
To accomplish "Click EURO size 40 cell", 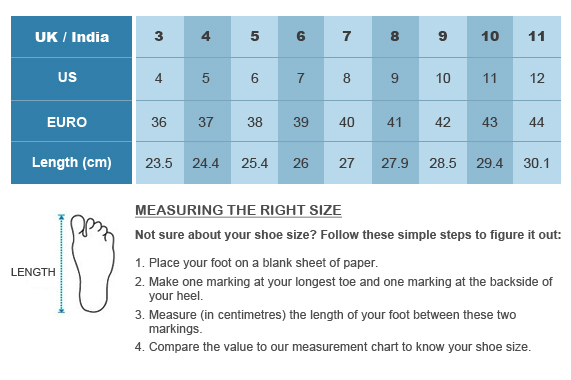I will 347,121.
